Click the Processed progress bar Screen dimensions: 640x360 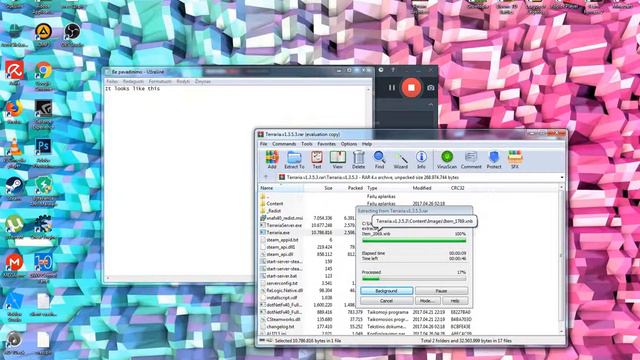pos(414,279)
